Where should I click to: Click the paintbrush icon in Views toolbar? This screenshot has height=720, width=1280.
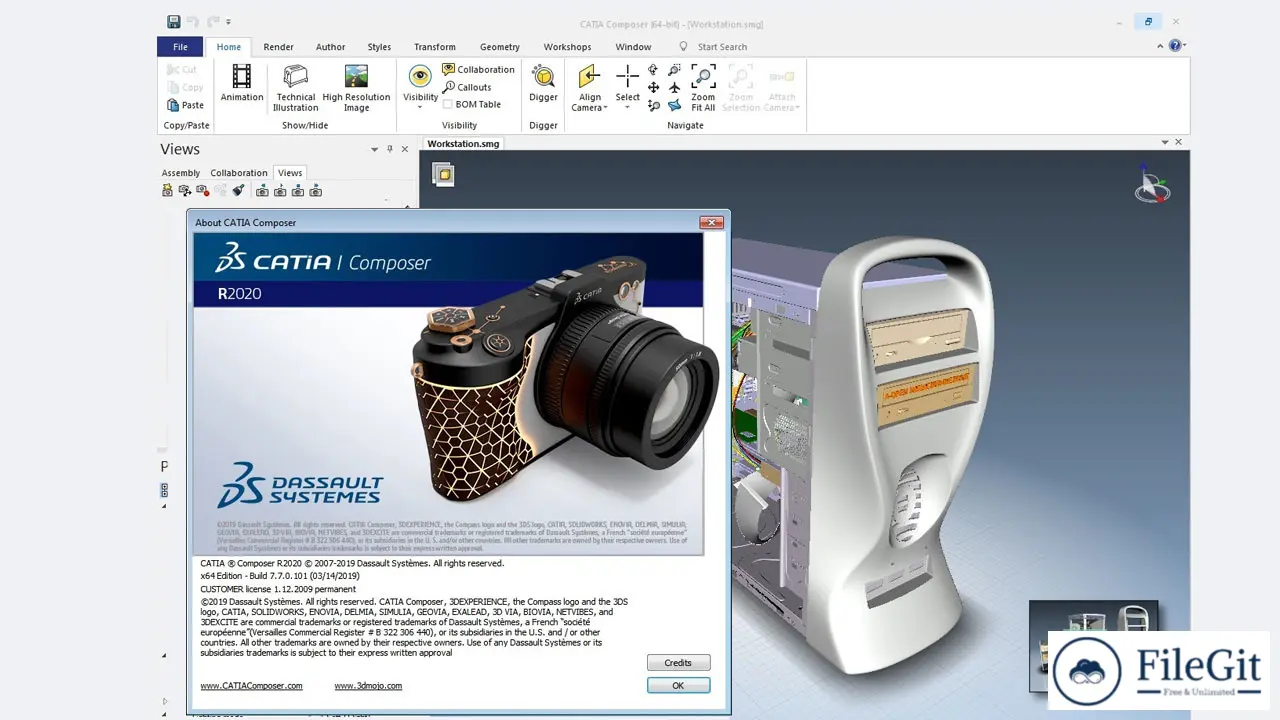click(238, 190)
